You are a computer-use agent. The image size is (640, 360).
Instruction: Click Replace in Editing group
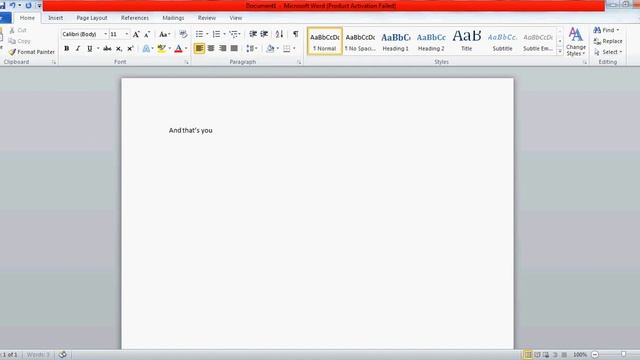click(608, 41)
